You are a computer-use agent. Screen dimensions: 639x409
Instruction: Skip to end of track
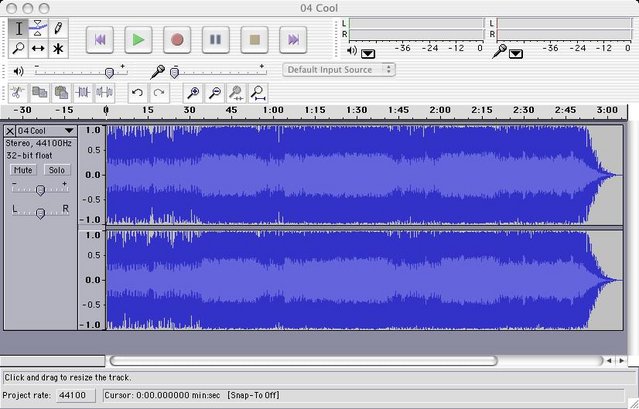293,40
